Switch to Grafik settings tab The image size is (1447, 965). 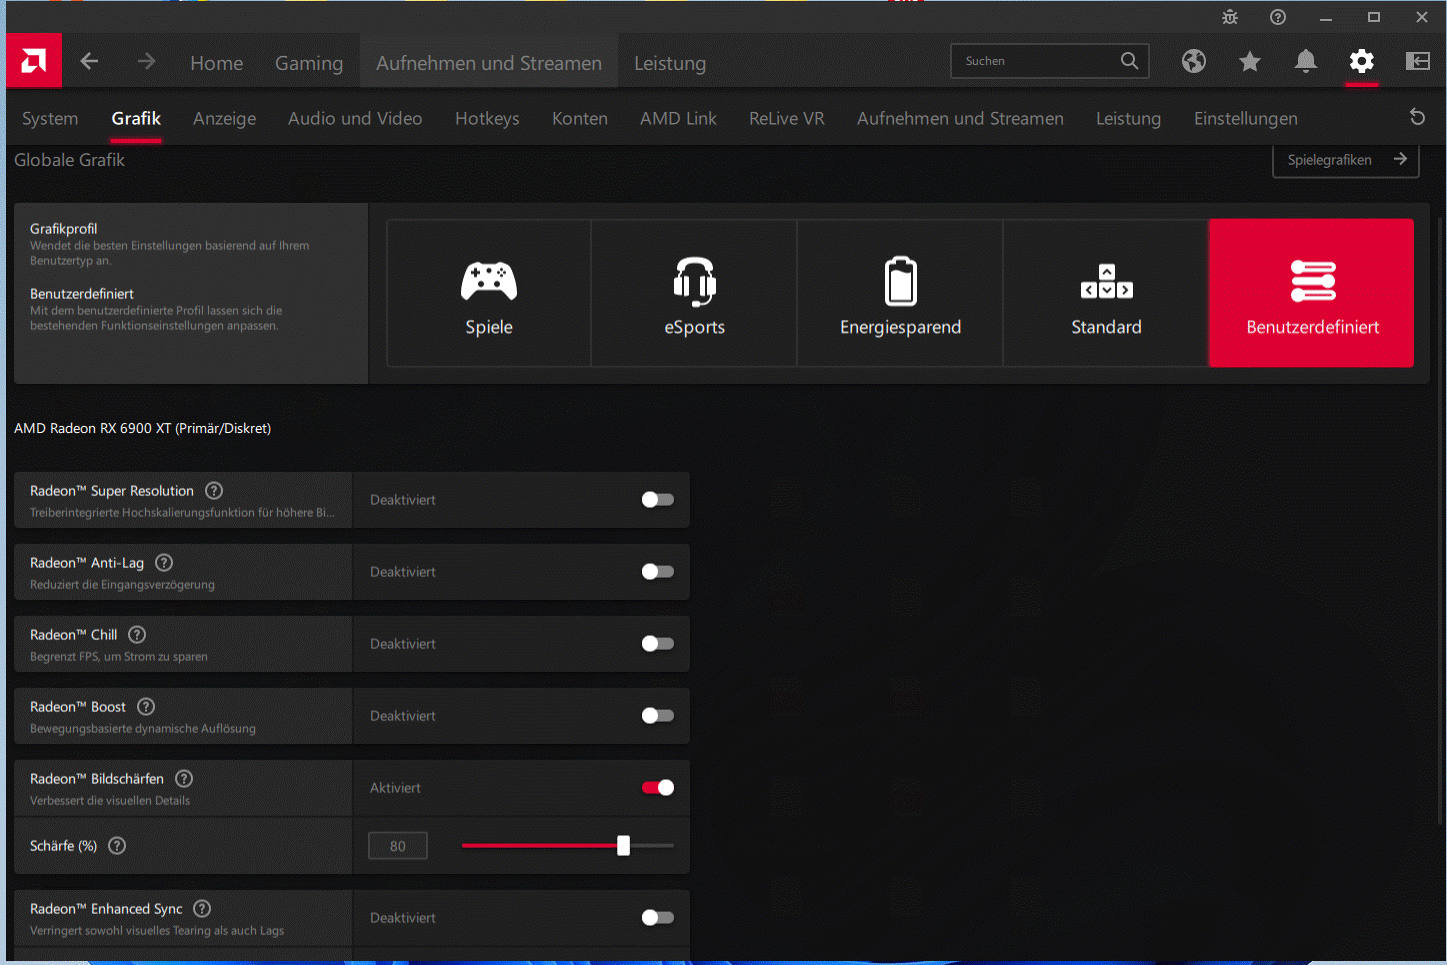pos(136,118)
